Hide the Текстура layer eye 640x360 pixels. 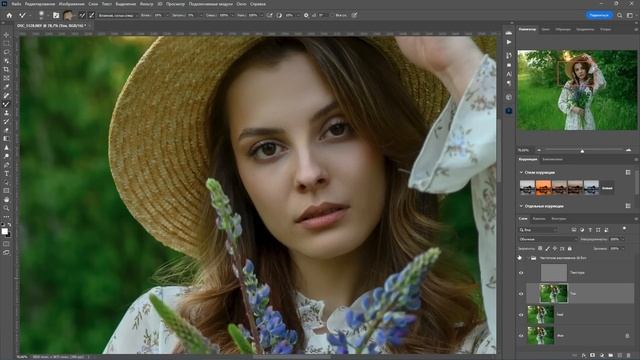[x=521, y=273]
